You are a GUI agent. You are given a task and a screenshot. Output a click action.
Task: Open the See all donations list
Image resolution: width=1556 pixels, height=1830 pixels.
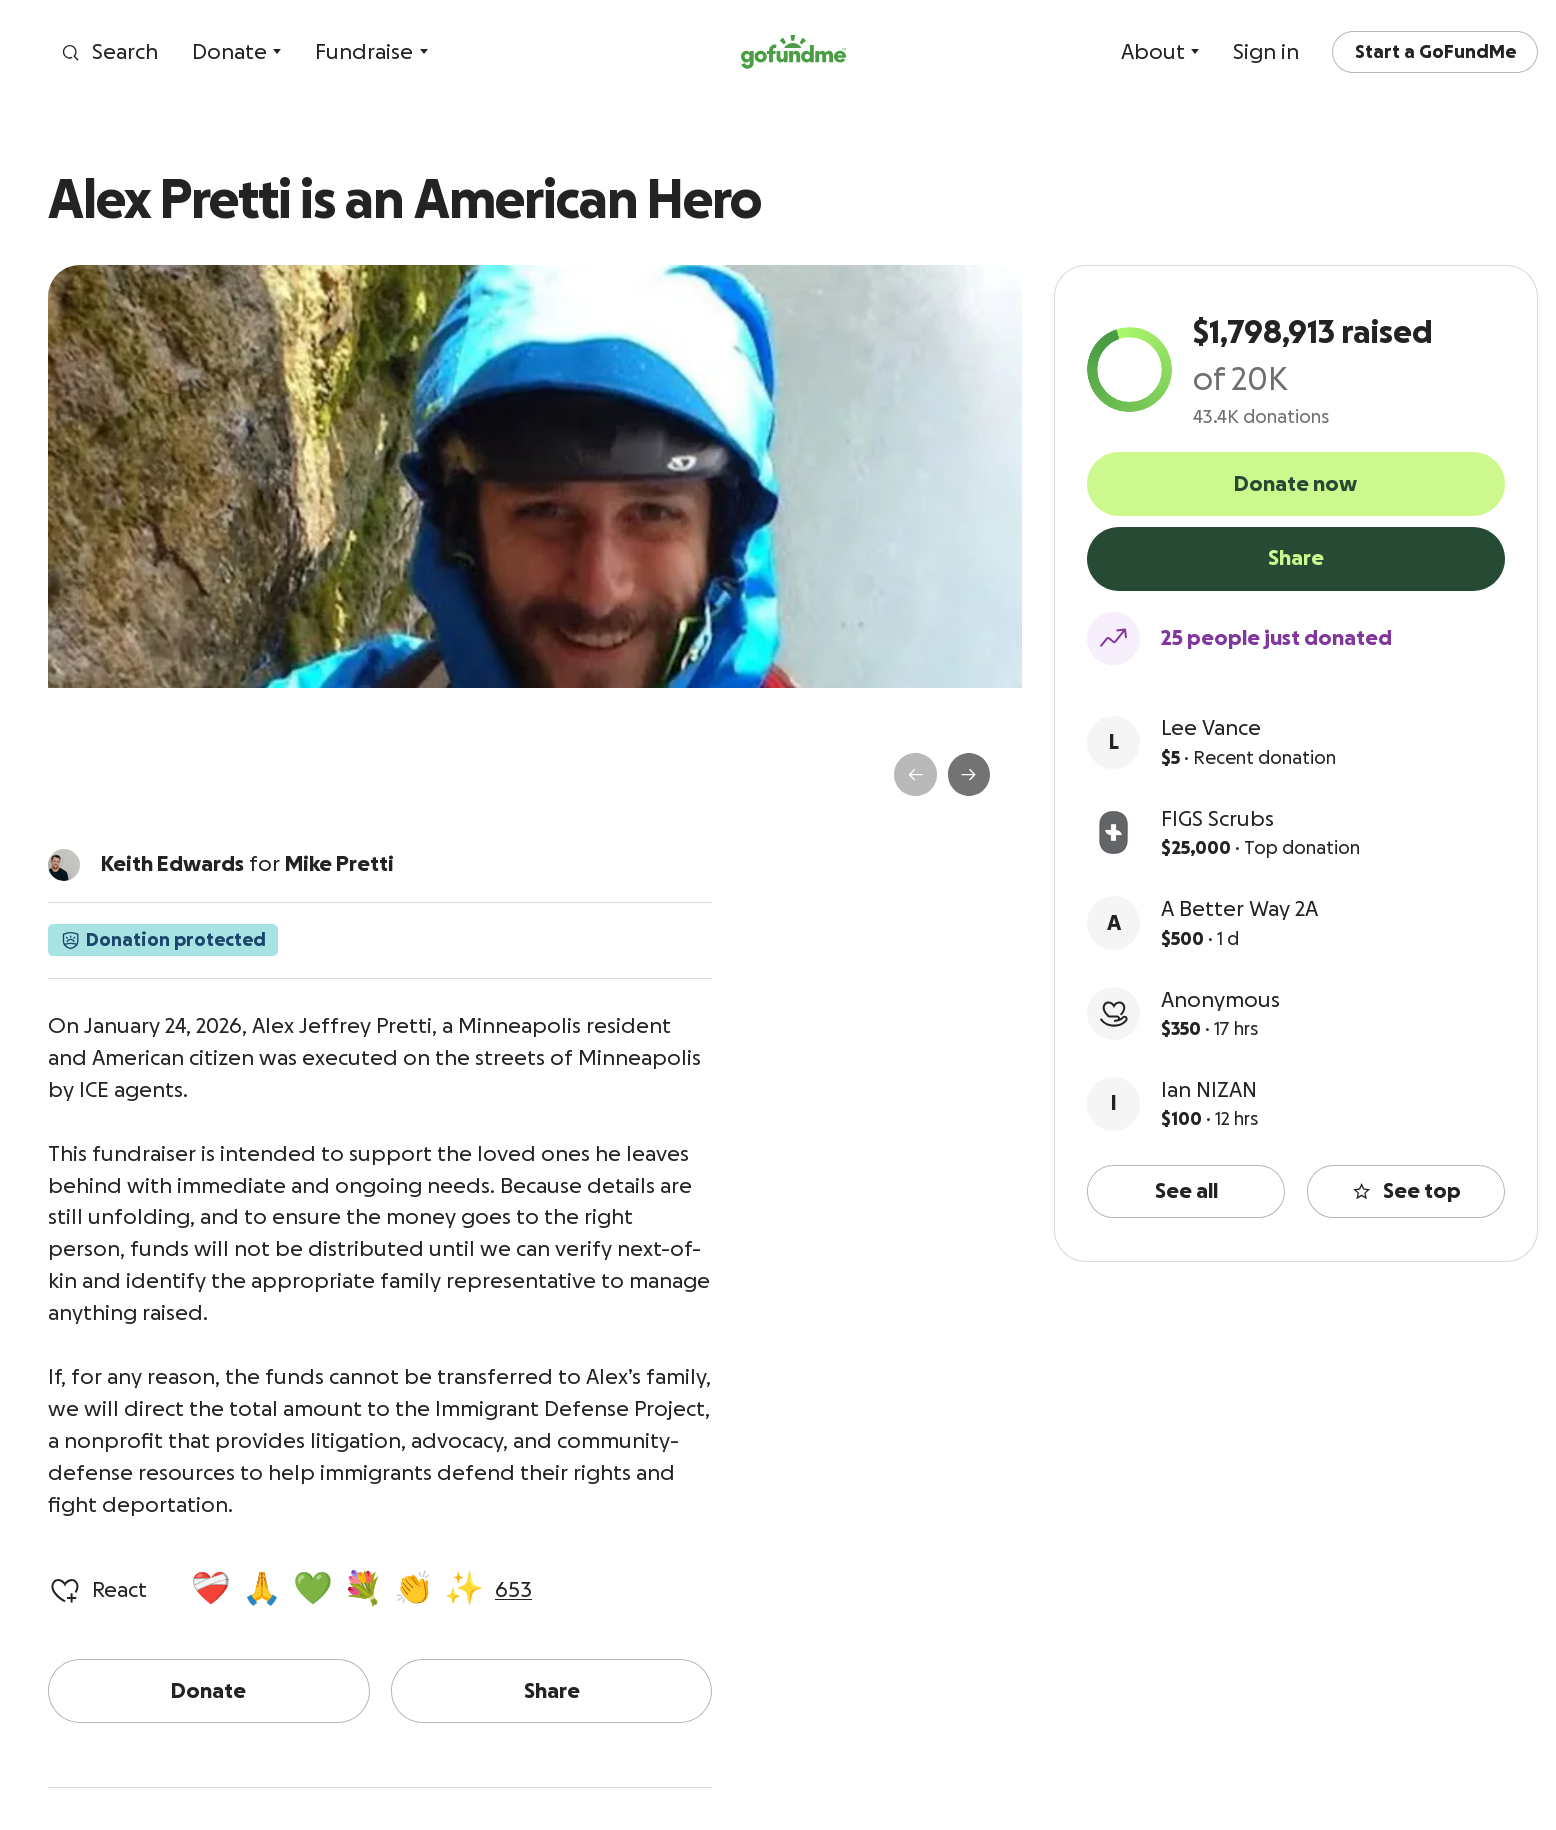point(1185,1191)
